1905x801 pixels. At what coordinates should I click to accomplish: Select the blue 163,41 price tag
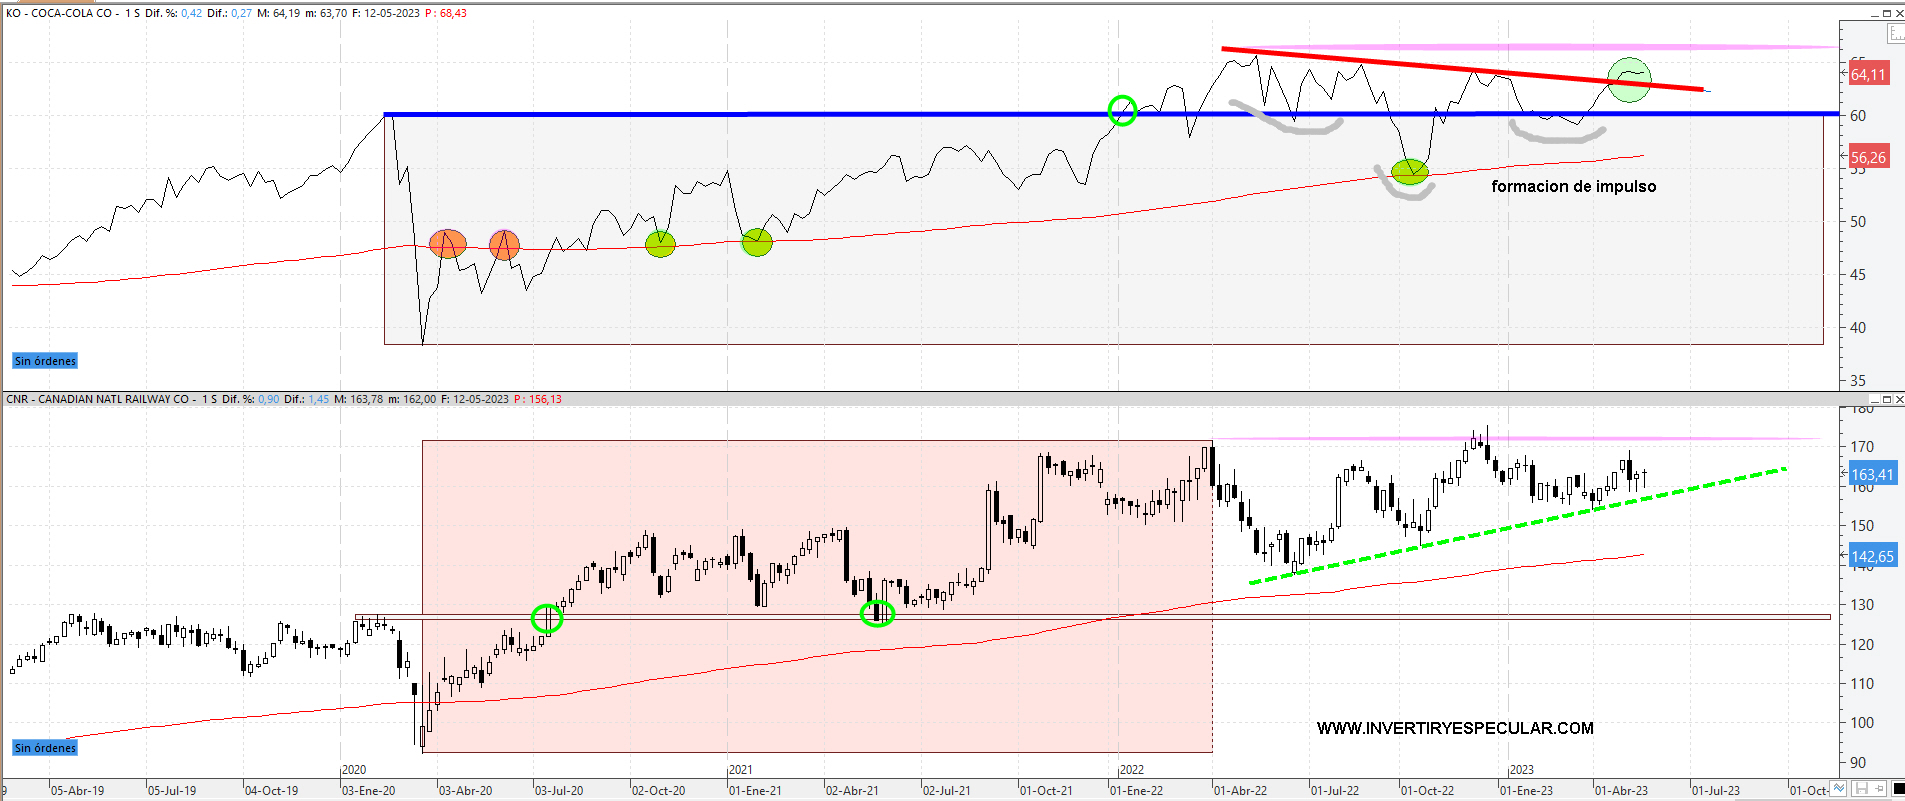[x=1871, y=475]
